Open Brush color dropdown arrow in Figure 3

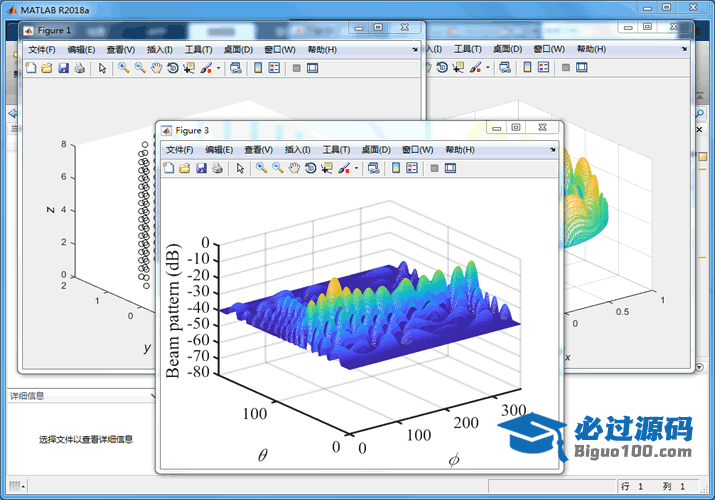(356, 168)
